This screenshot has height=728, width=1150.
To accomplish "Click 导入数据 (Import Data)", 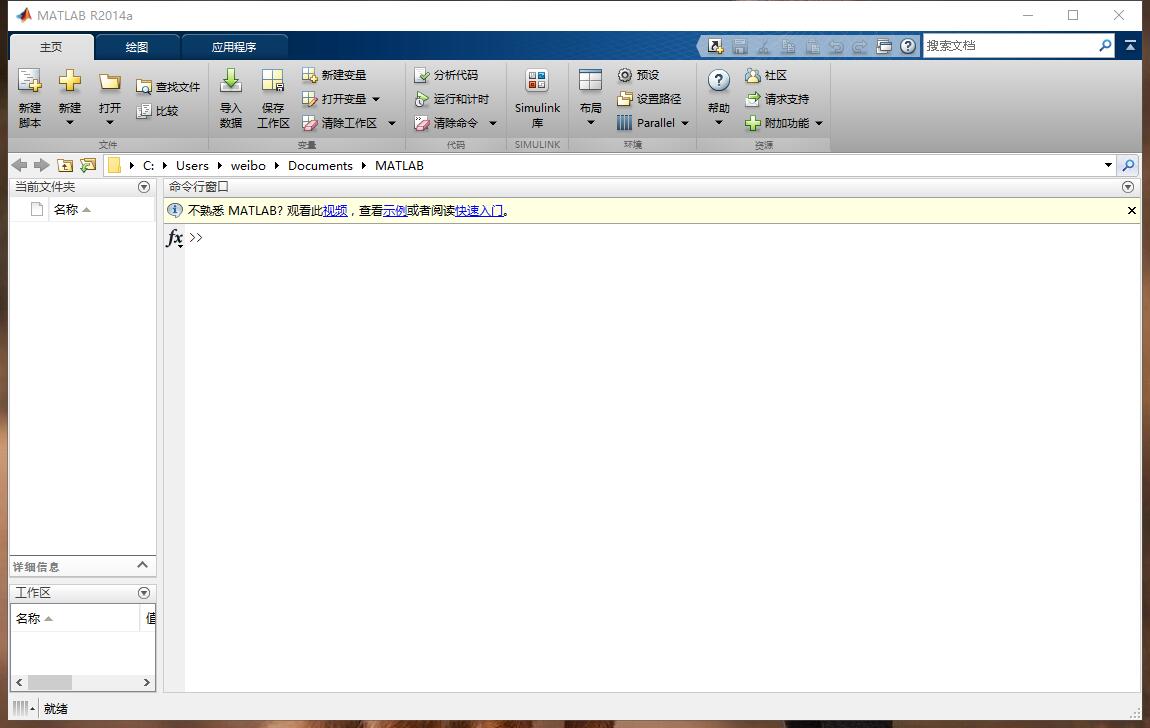I will coord(231,98).
